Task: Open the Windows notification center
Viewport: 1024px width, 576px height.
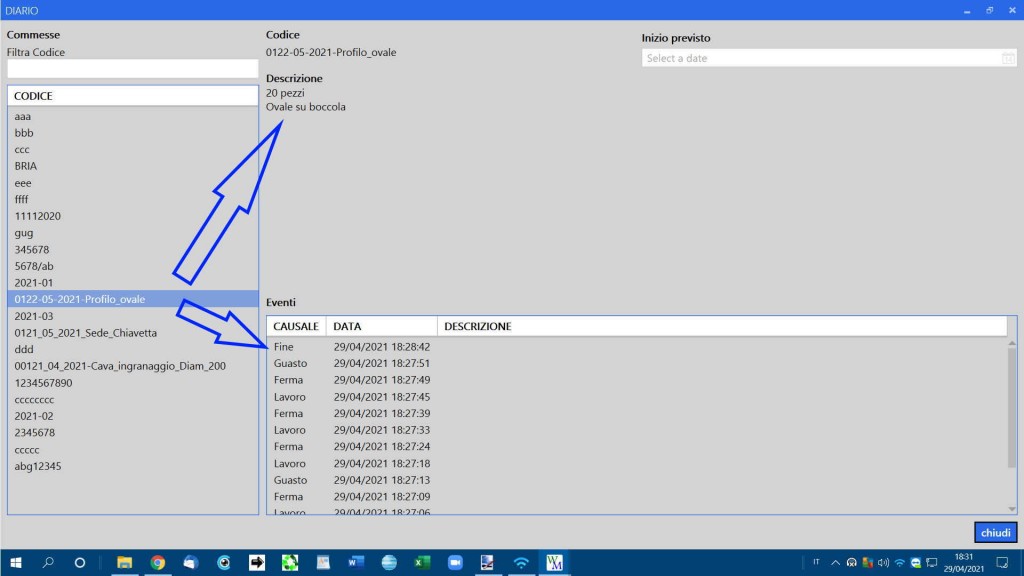Action: 1002,562
